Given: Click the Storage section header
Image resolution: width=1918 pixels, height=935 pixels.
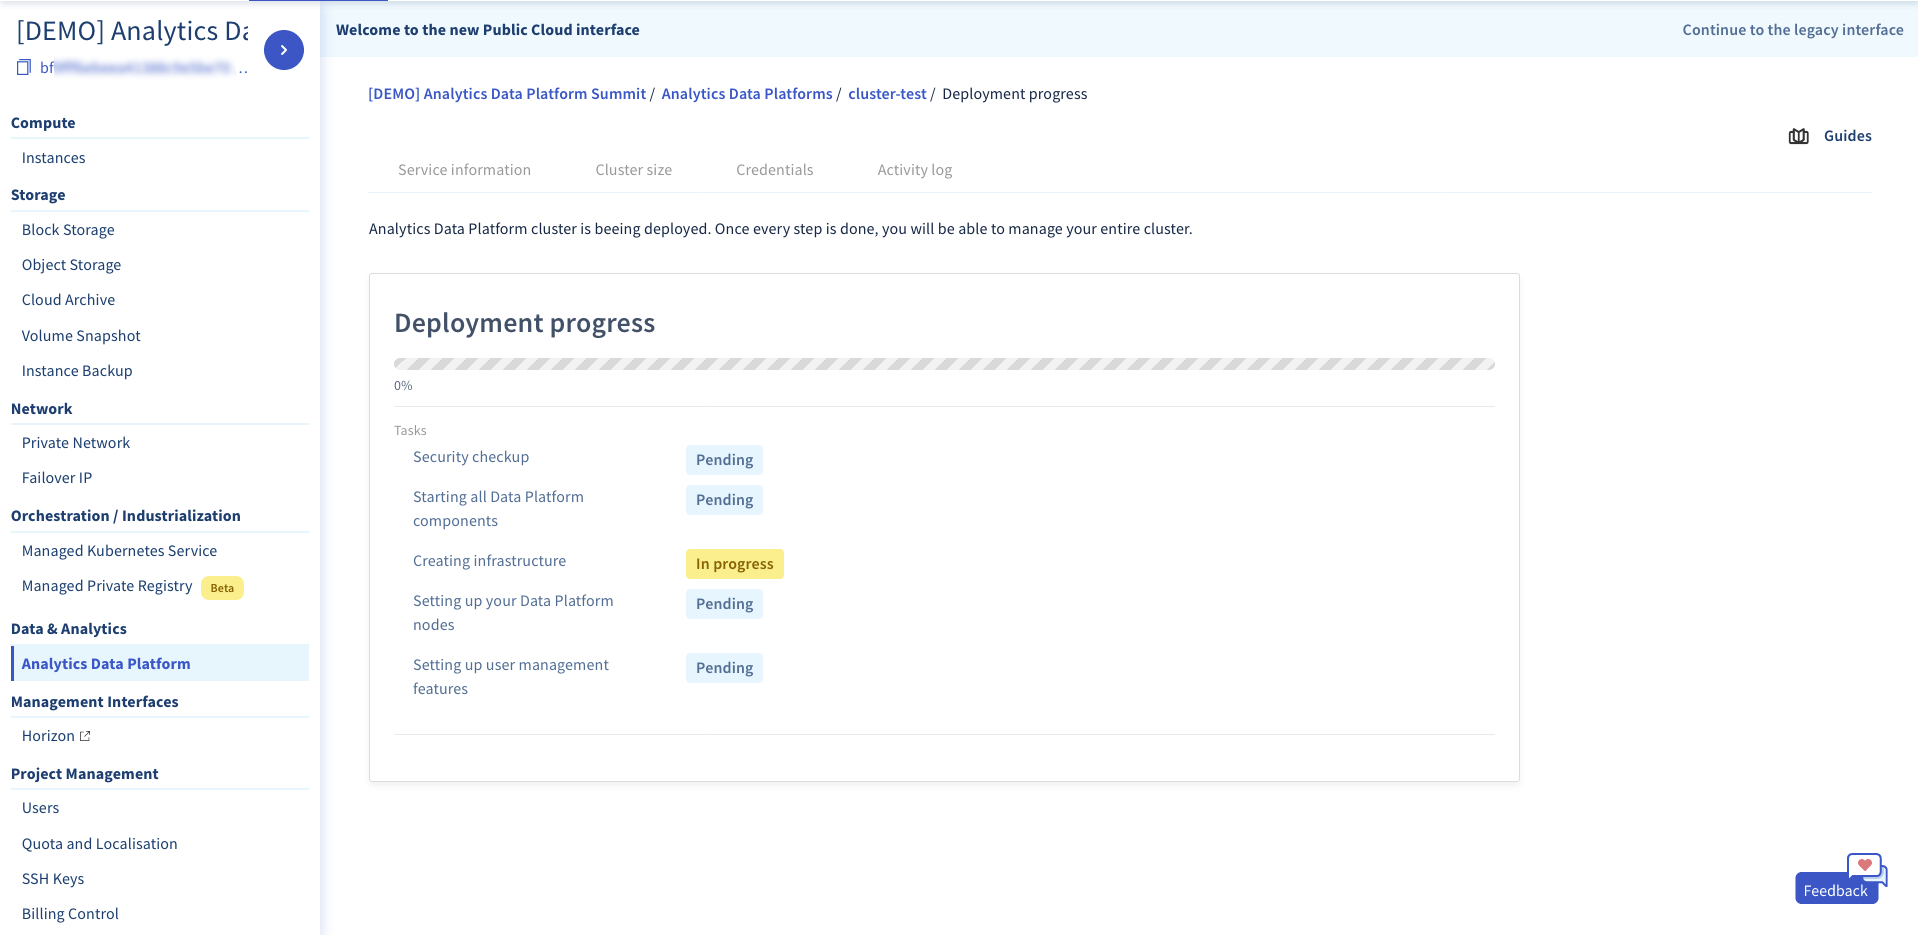Looking at the screenshot, I should click(x=38, y=195).
